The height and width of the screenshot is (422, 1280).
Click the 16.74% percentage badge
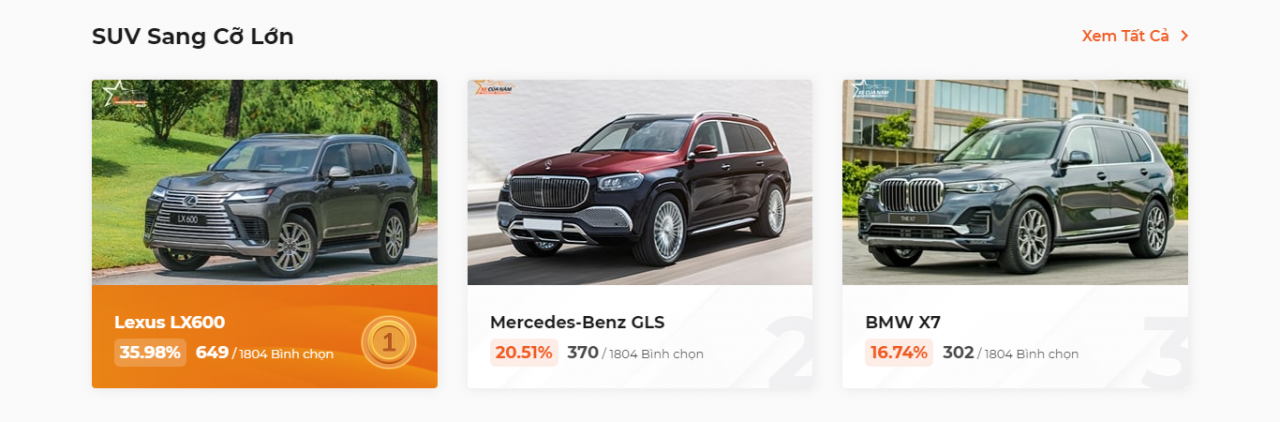(x=899, y=353)
